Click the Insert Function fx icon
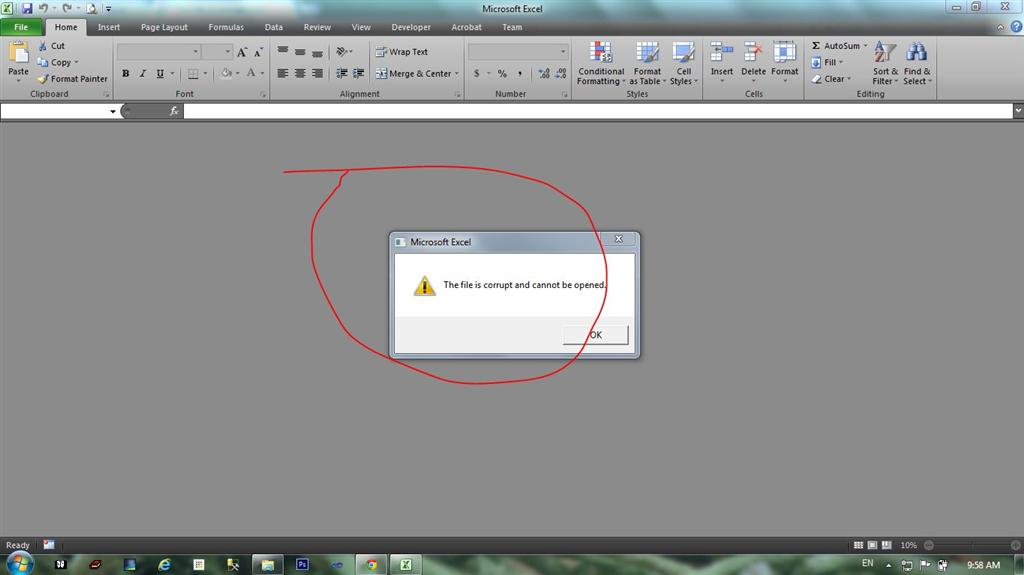Viewport: 1024px width, 575px height. point(174,111)
